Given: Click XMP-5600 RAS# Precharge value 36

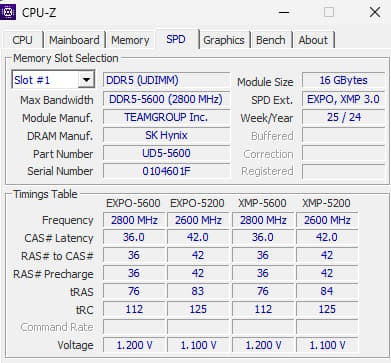Looking at the screenshot, I should click(263, 273).
